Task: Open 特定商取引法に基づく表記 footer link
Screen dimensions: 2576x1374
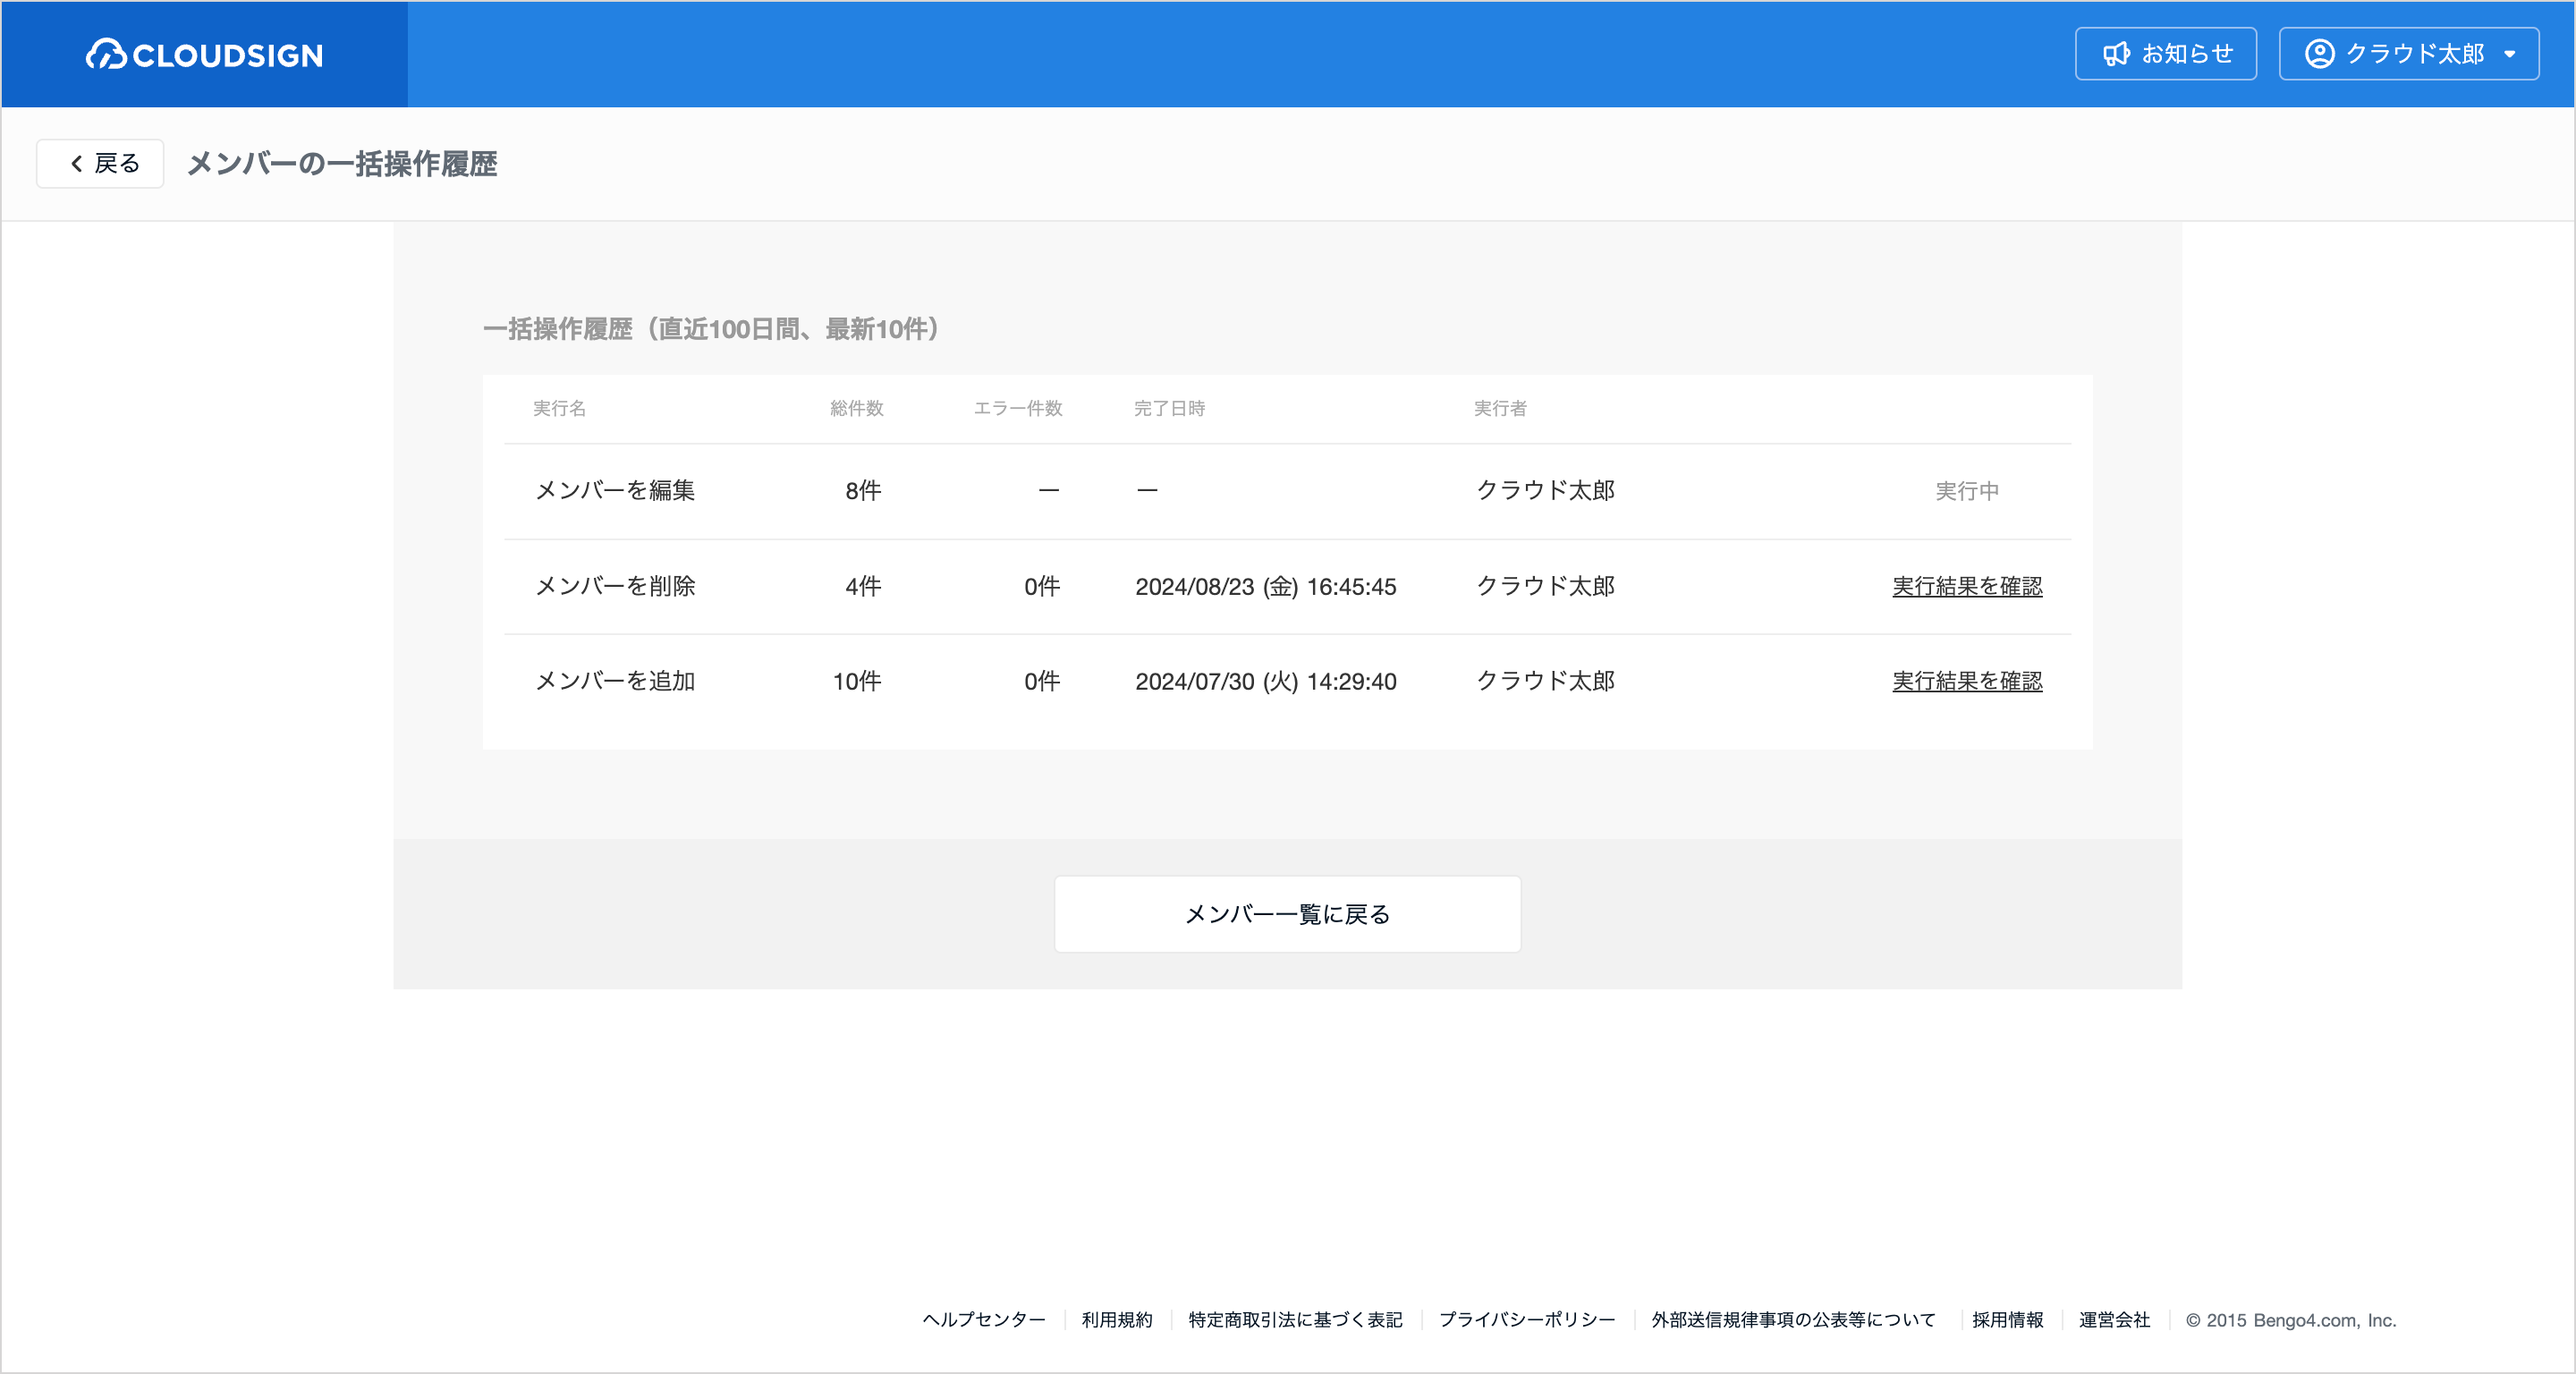Action: pos(1296,1320)
